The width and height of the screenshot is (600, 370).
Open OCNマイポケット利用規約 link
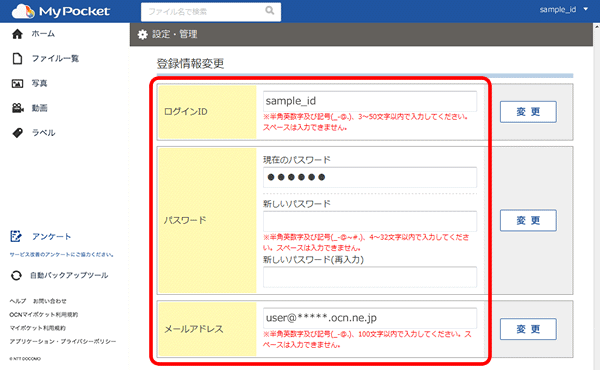[x=44, y=315]
